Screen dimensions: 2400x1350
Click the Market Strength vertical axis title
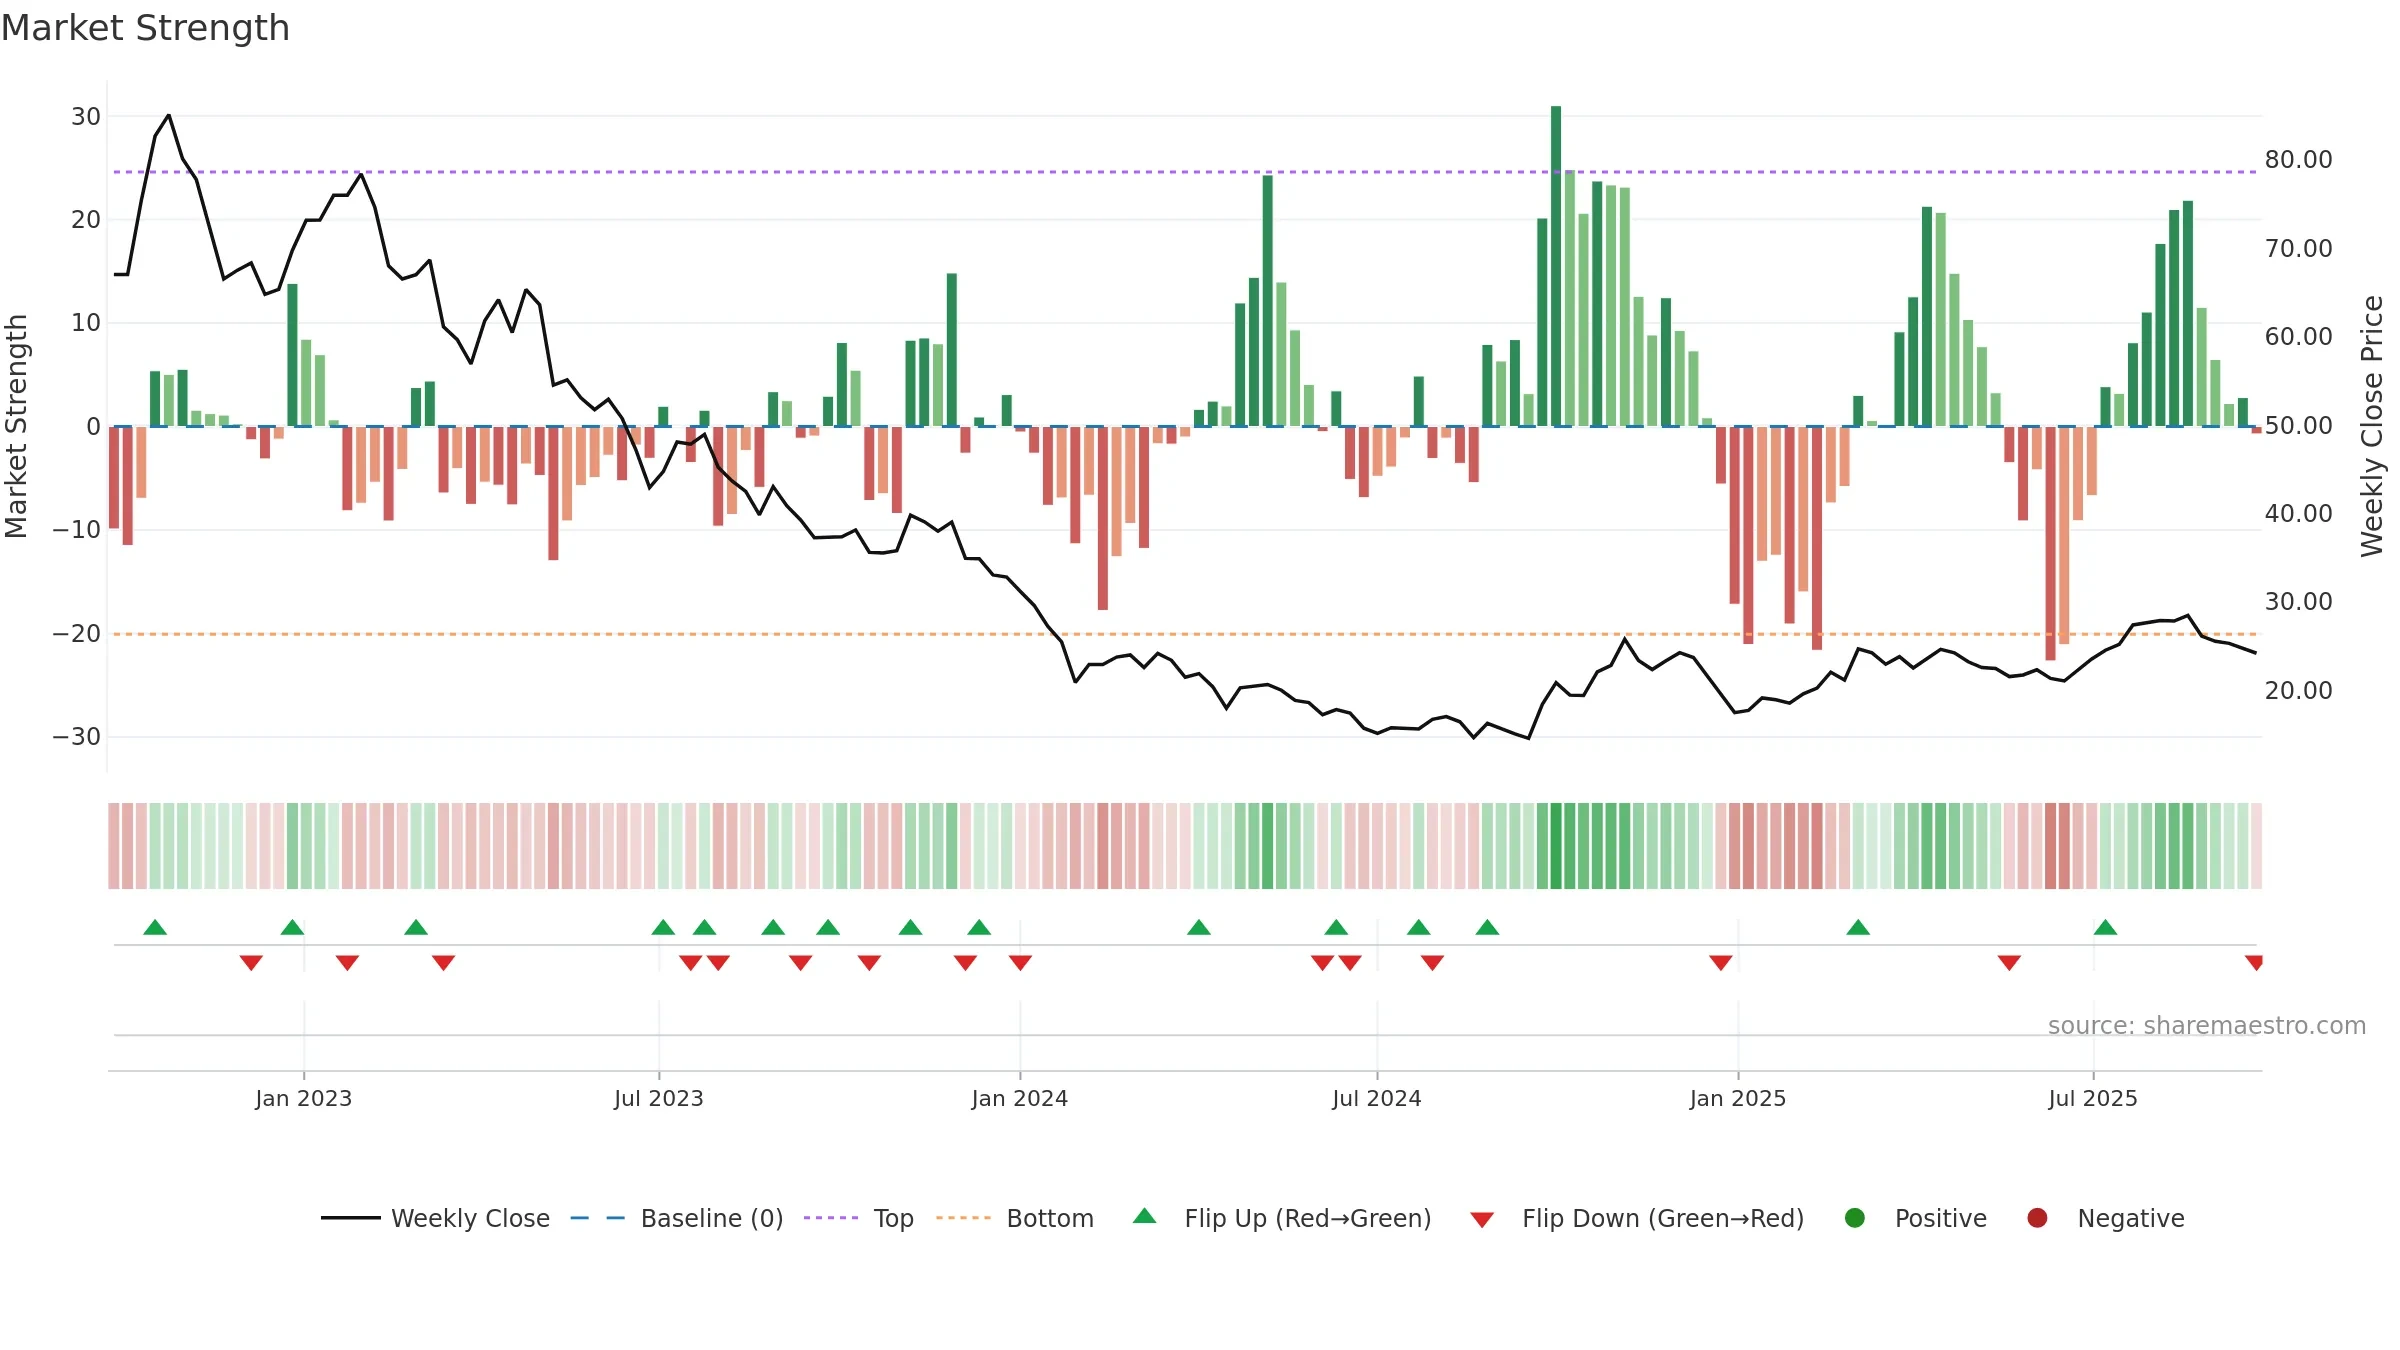(x=16, y=426)
